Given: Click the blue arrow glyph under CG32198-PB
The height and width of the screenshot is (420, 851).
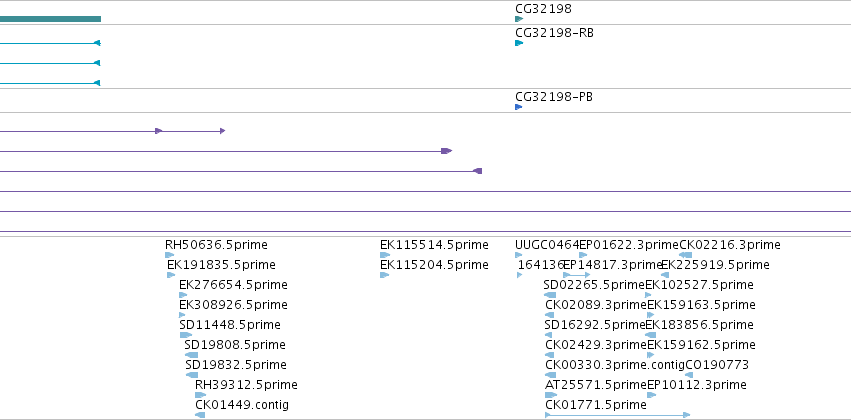Looking at the screenshot, I should 518,107.
